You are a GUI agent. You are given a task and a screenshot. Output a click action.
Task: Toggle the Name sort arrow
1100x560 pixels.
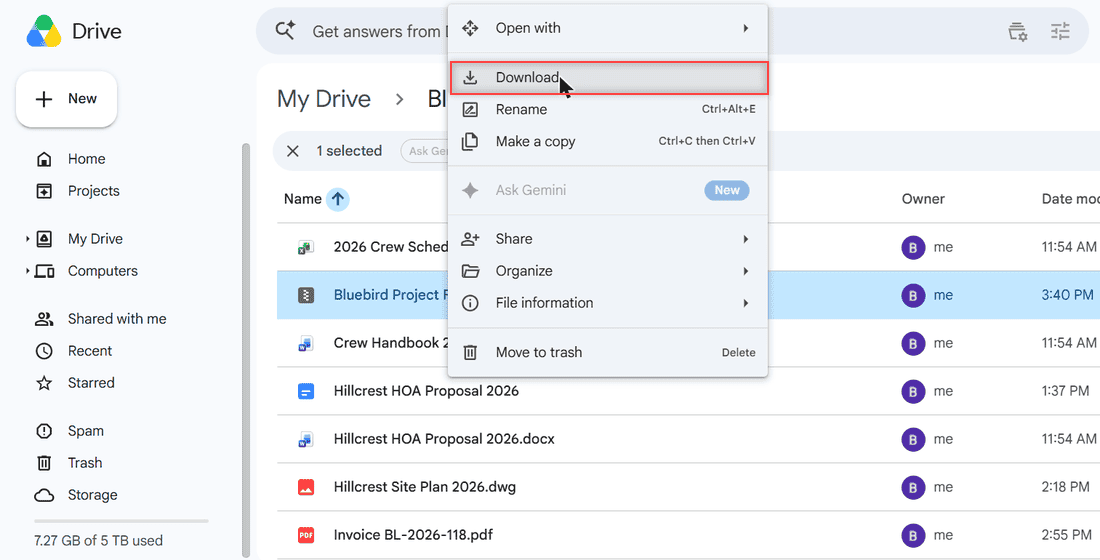(x=338, y=199)
